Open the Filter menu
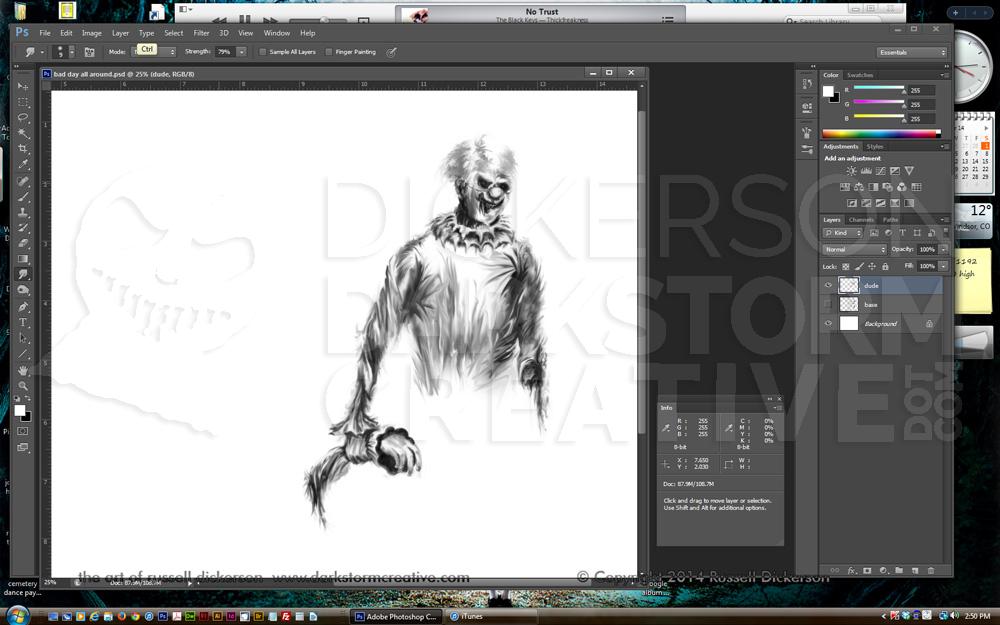The image size is (1000, 625). [202, 33]
